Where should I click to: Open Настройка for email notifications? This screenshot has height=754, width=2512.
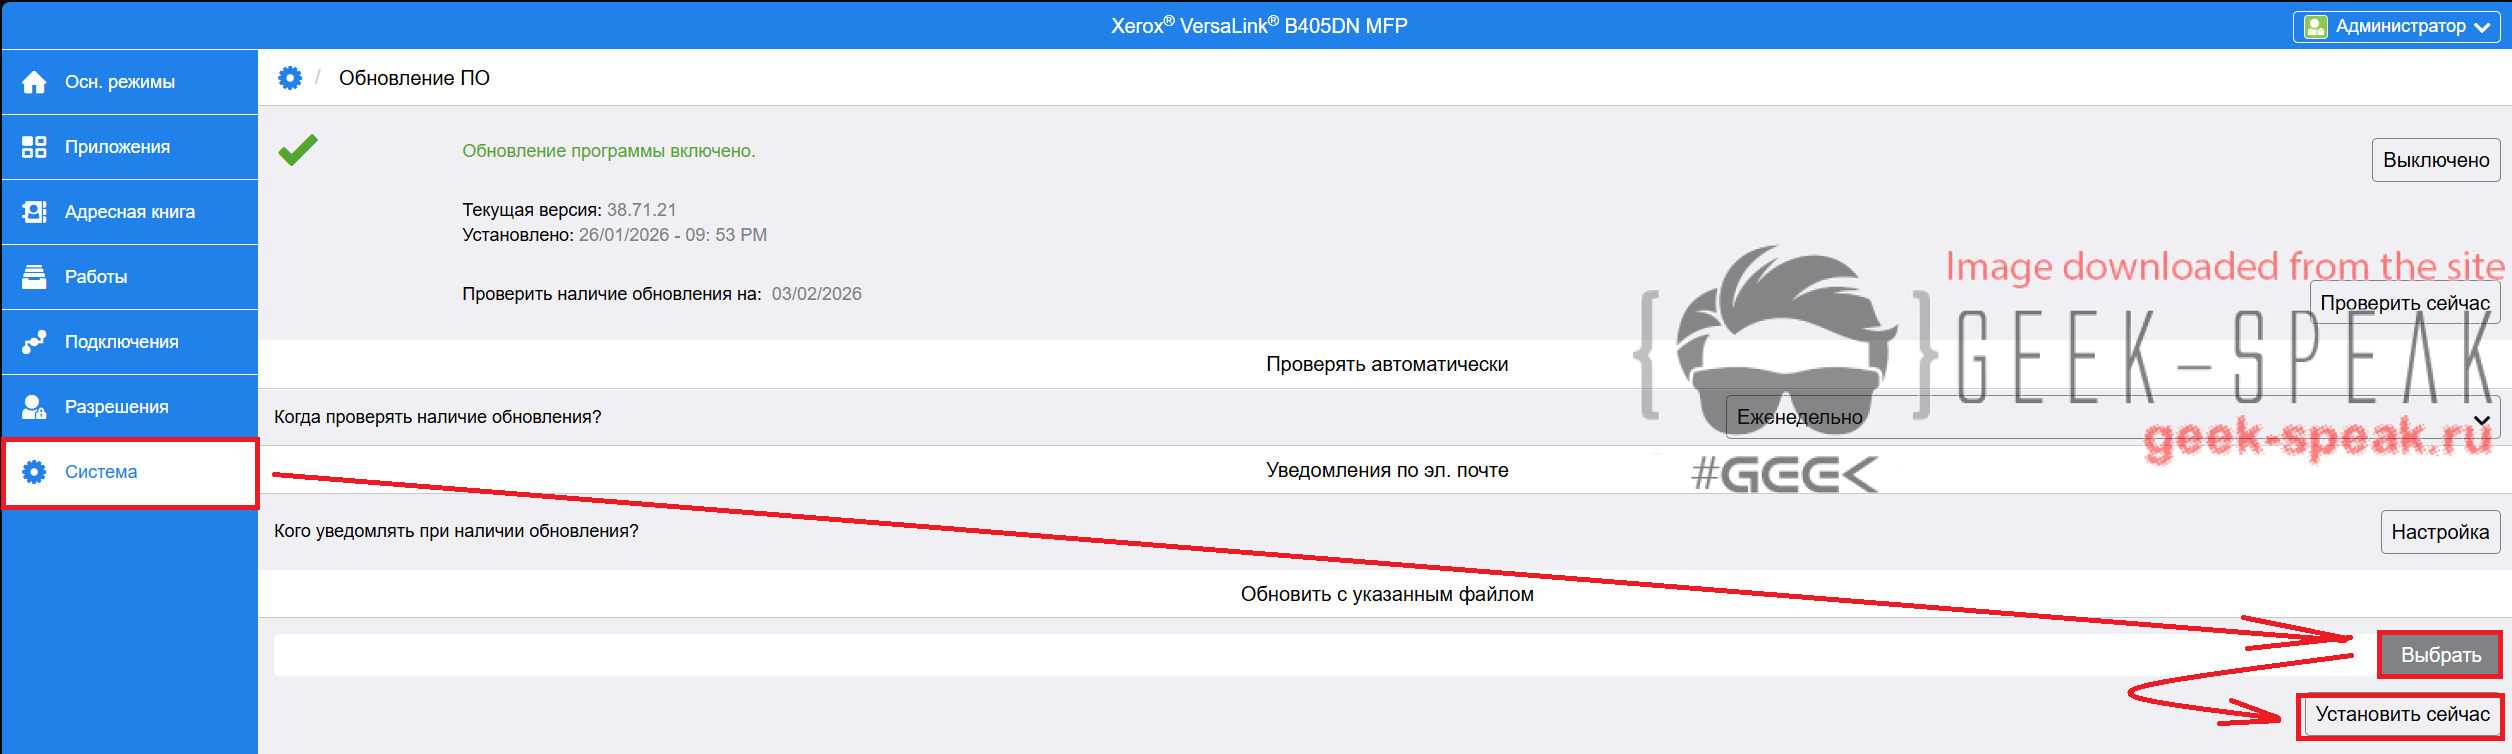[x=2439, y=532]
